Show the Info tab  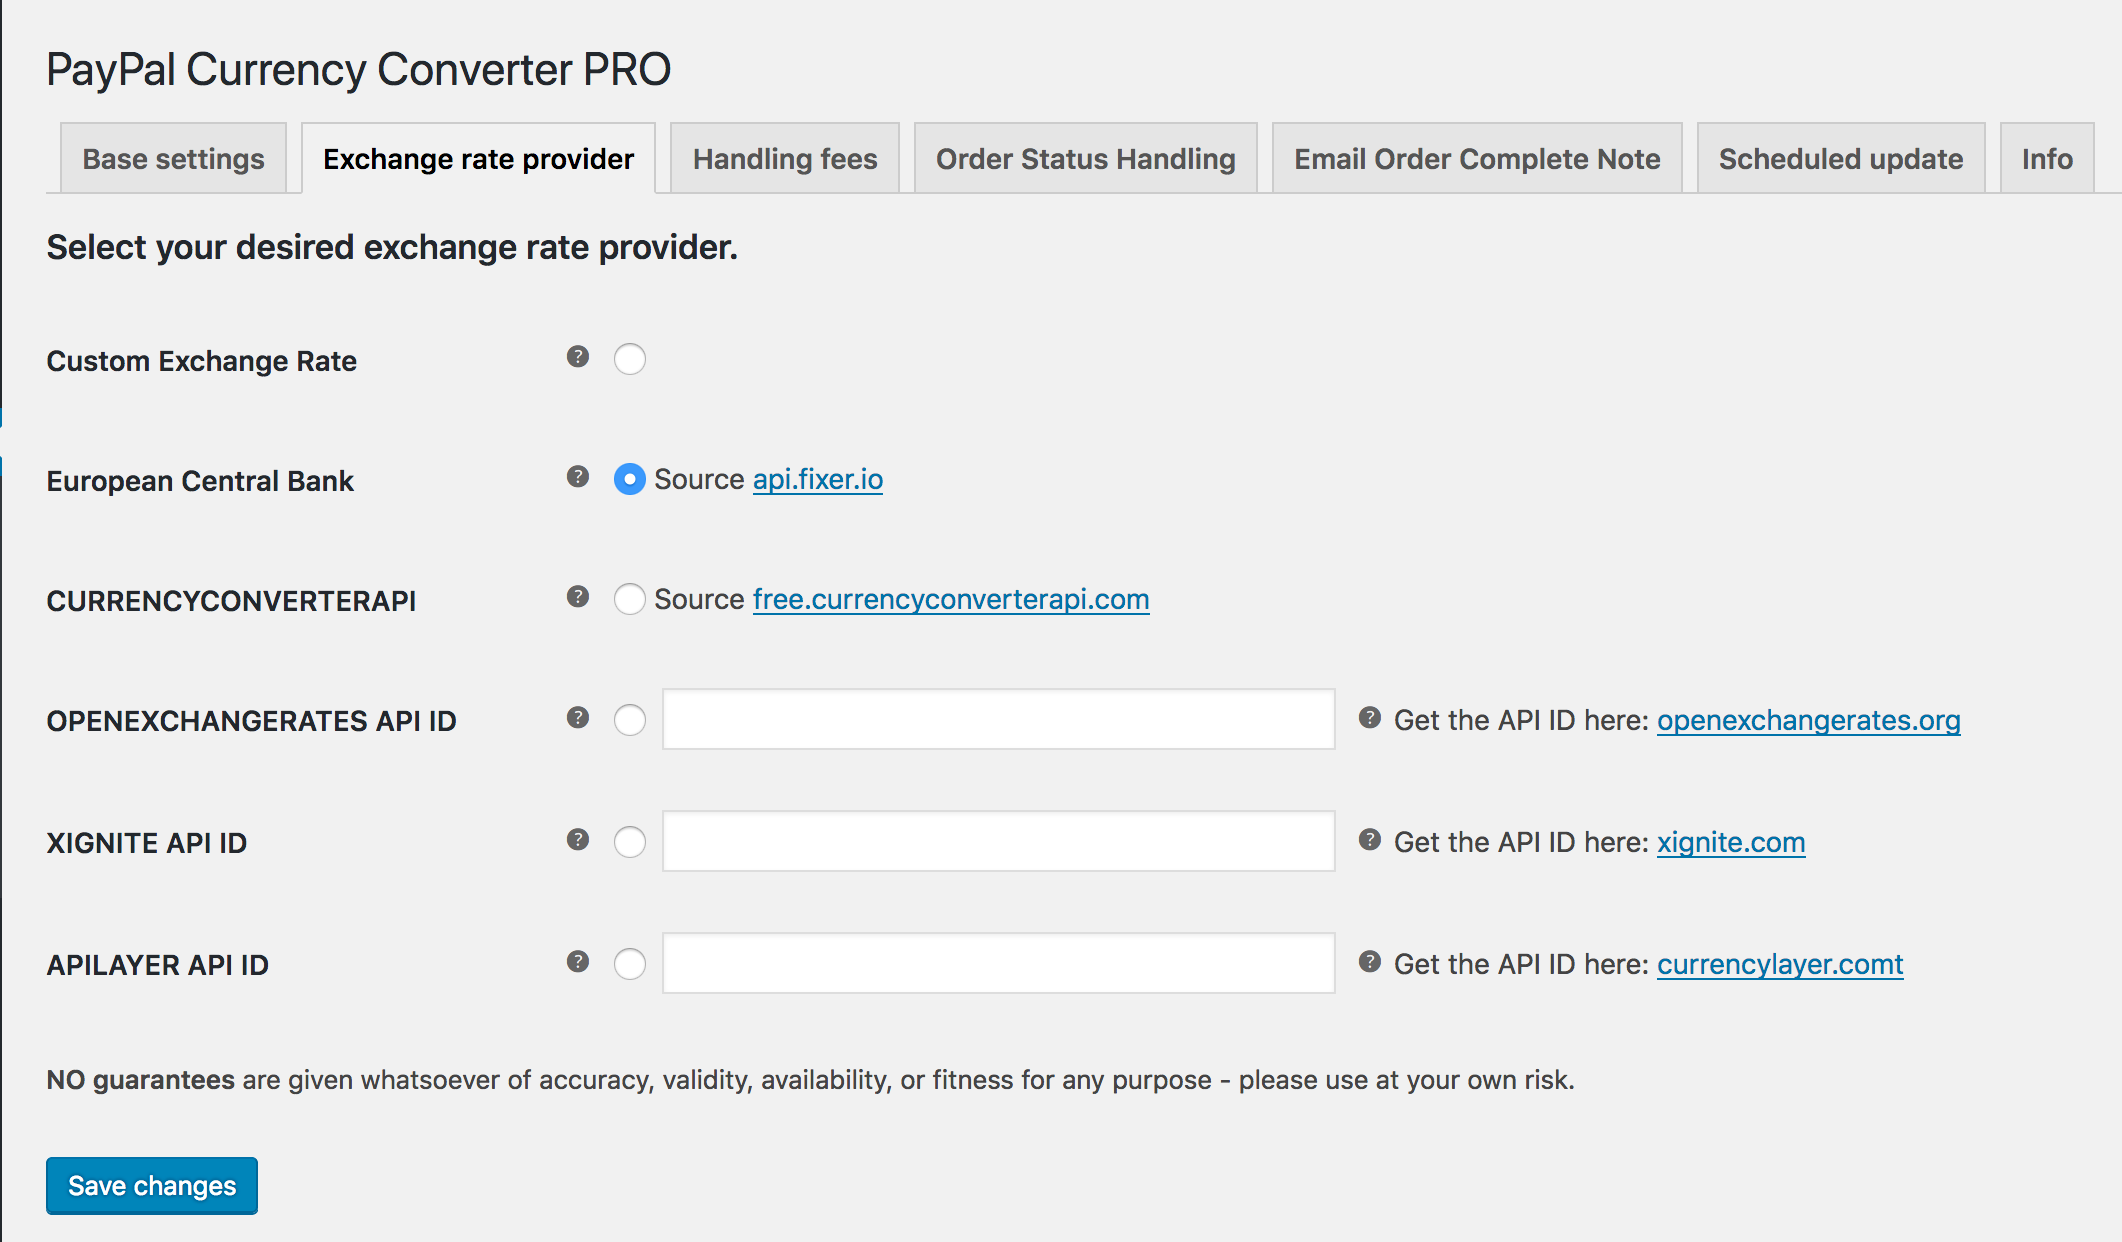pyautogui.click(x=2047, y=158)
